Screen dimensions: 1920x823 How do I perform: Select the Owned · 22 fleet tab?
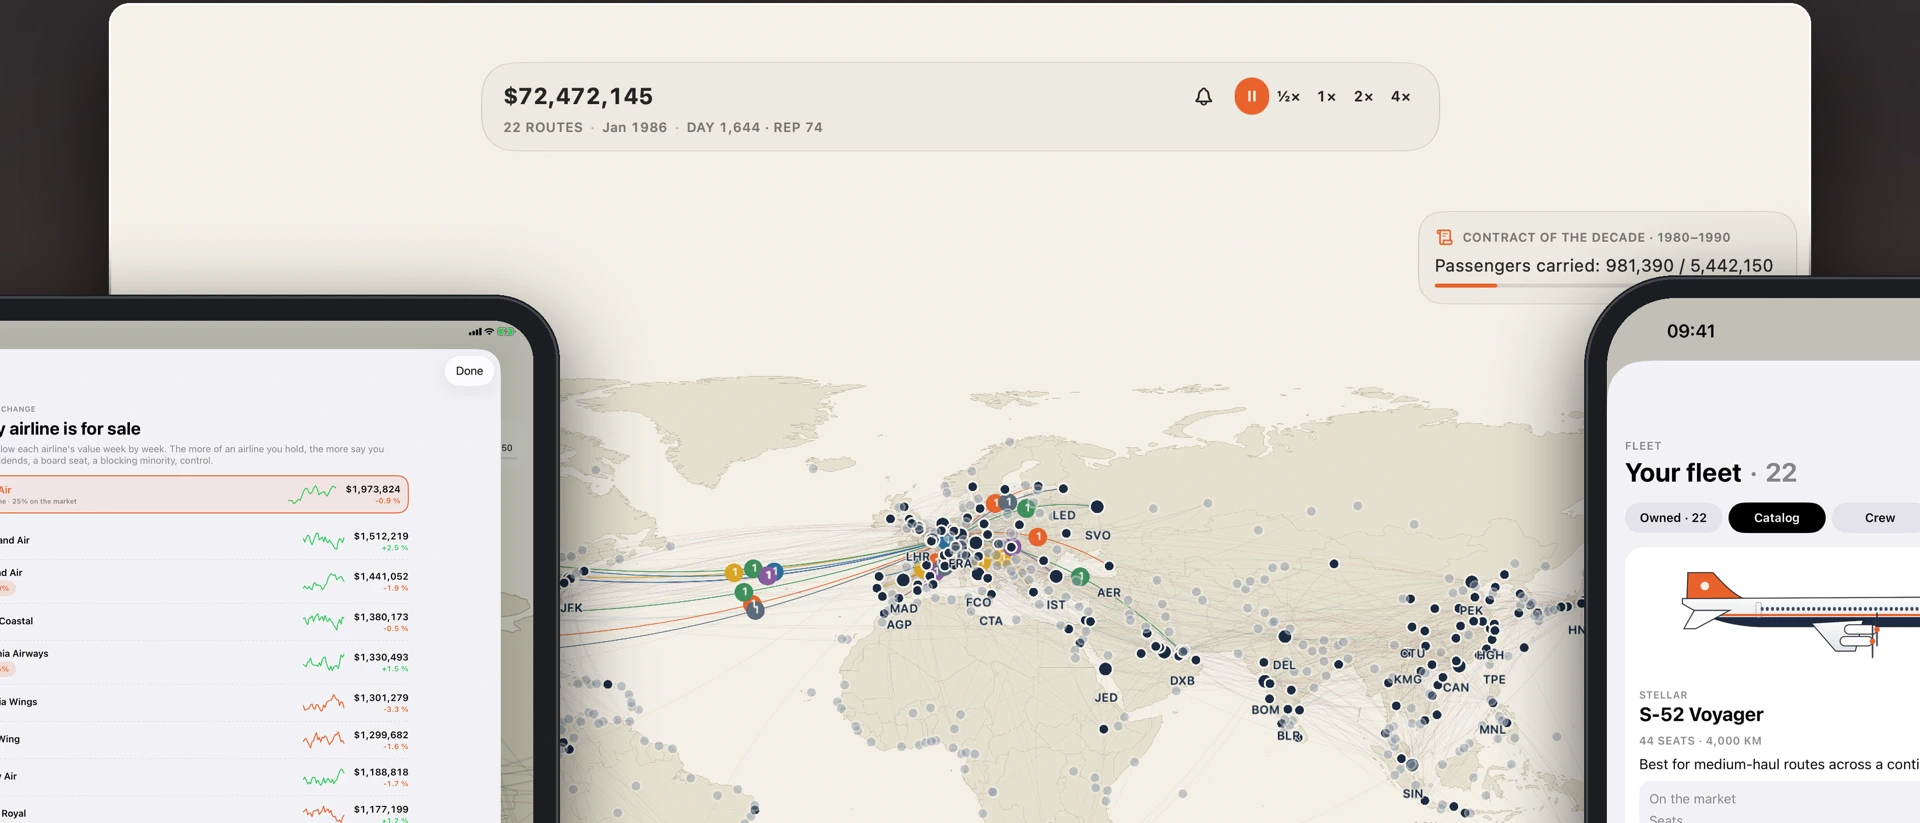(1673, 518)
